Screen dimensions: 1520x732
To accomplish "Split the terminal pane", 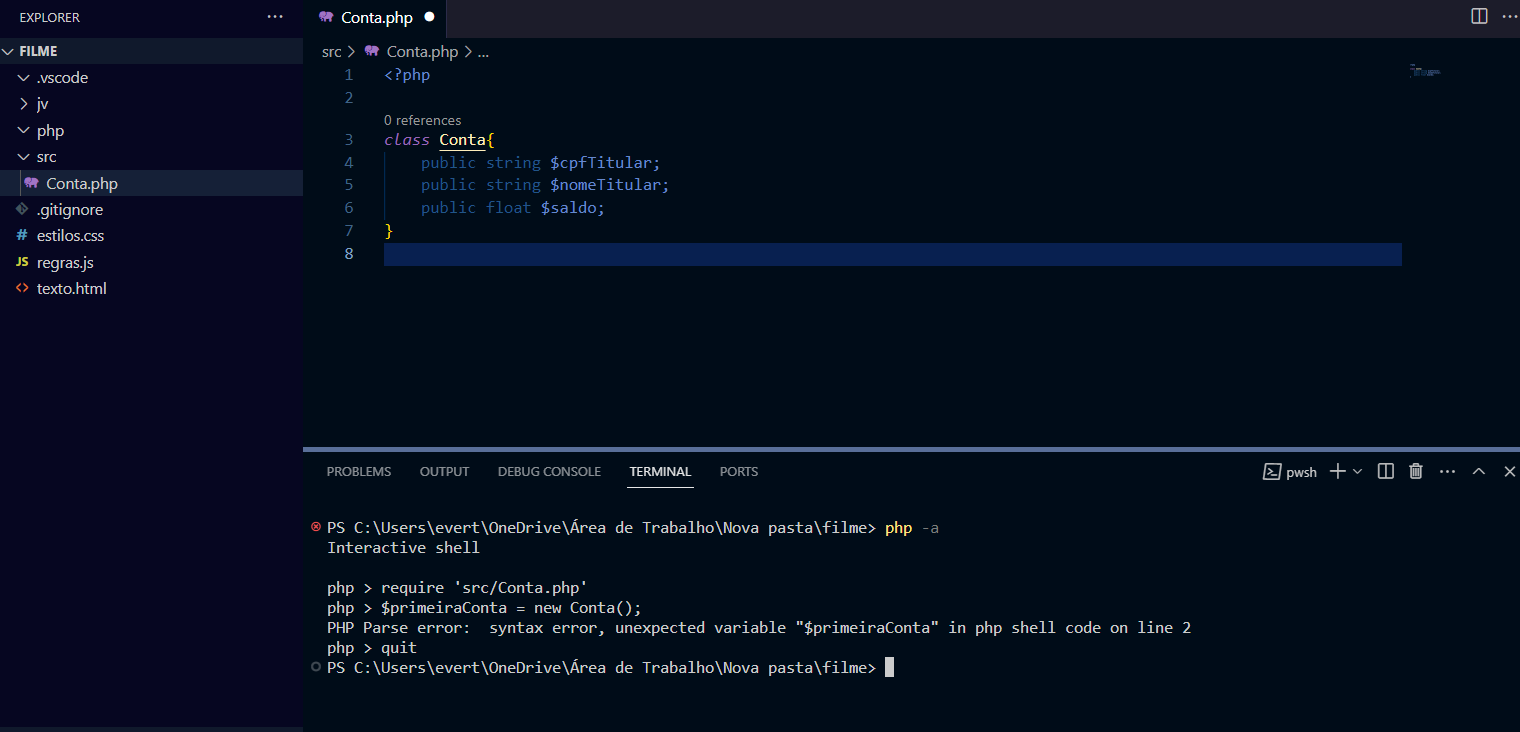I will click(1386, 472).
